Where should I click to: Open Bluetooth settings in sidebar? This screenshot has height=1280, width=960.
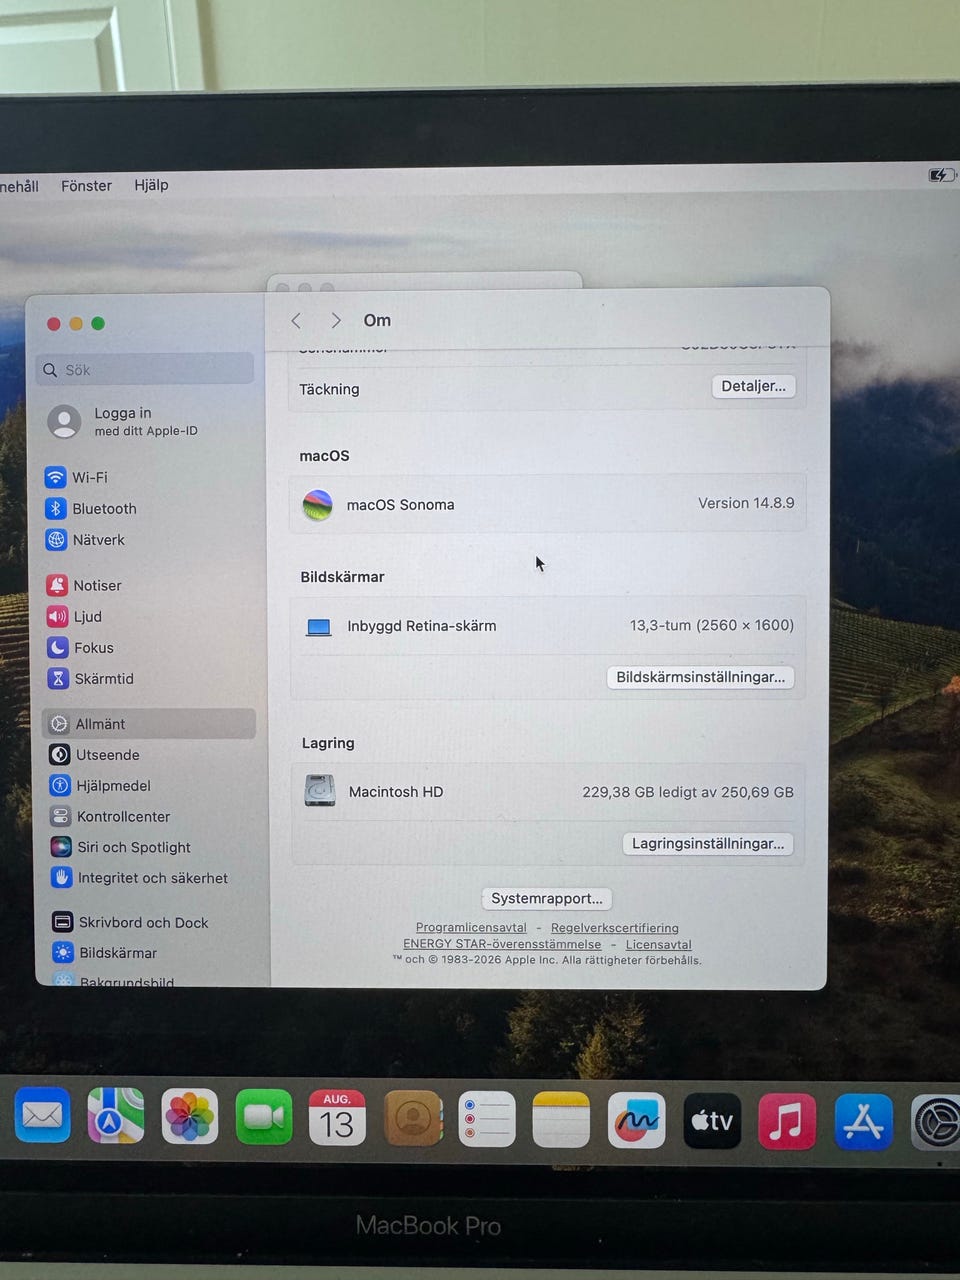(91, 508)
